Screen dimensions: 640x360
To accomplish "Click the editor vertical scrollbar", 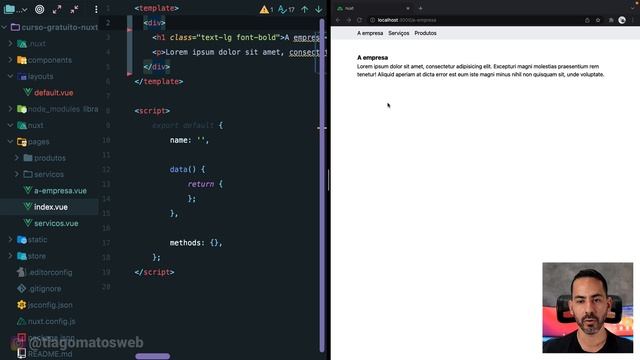I will (322, 184).
